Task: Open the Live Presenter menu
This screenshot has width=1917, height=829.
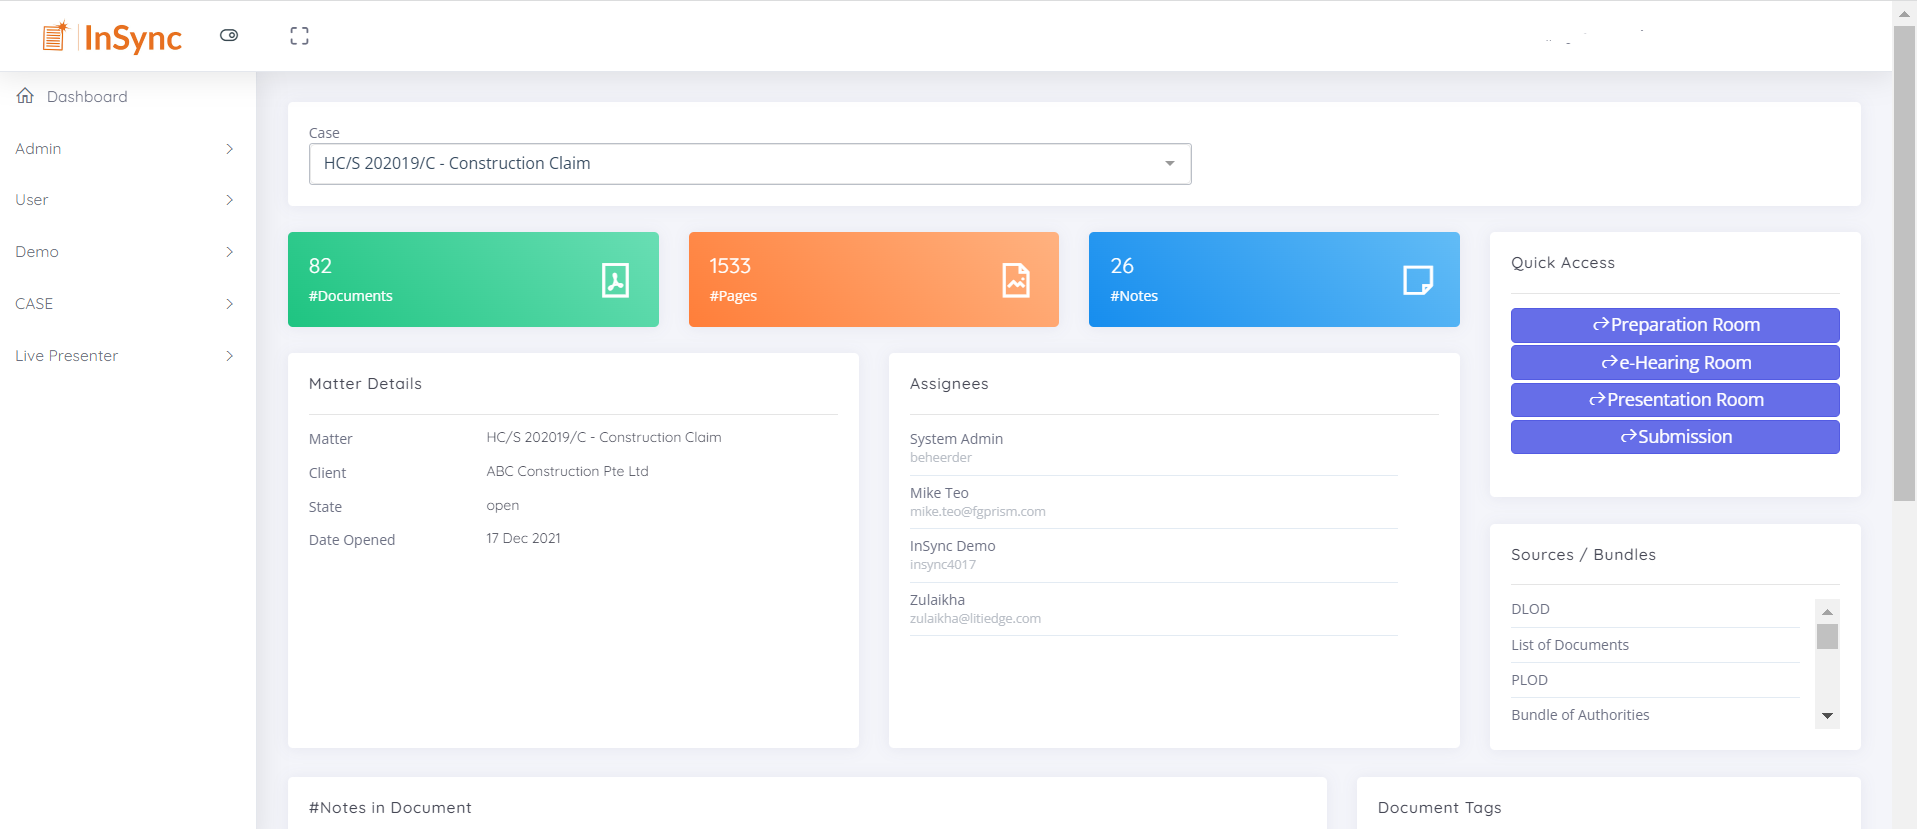Action: [x=125, y=356]
